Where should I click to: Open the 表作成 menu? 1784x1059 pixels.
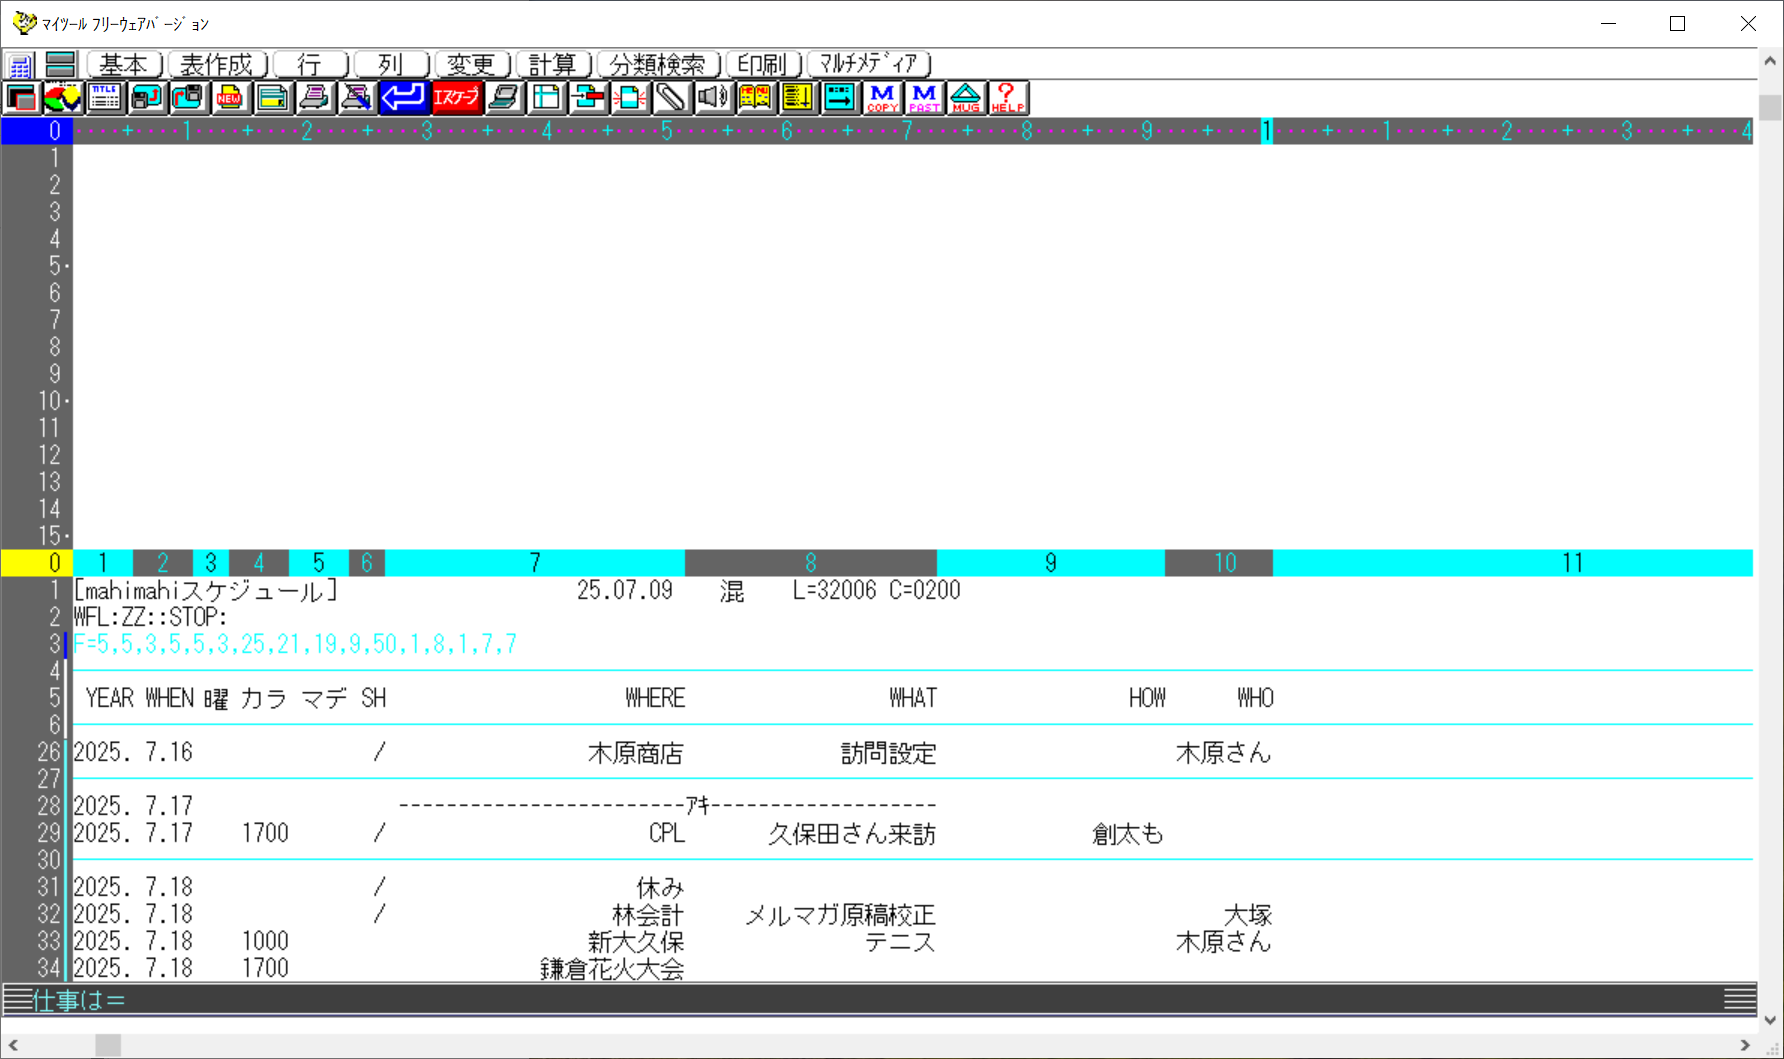tap(217, 65)
